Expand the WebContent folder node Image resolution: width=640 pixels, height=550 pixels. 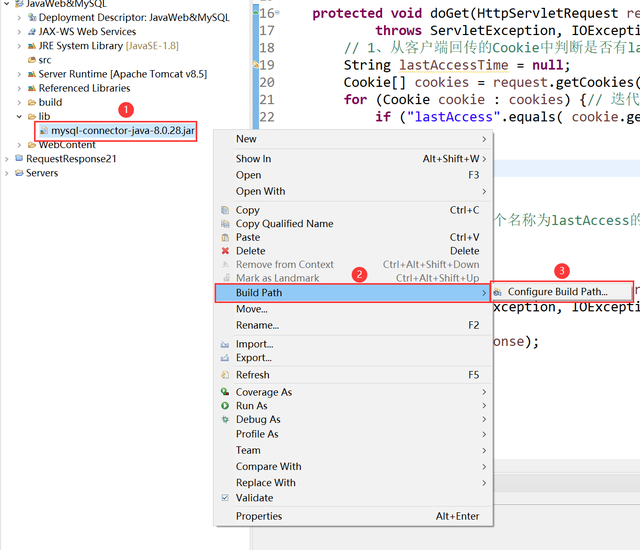pos(19,145)
